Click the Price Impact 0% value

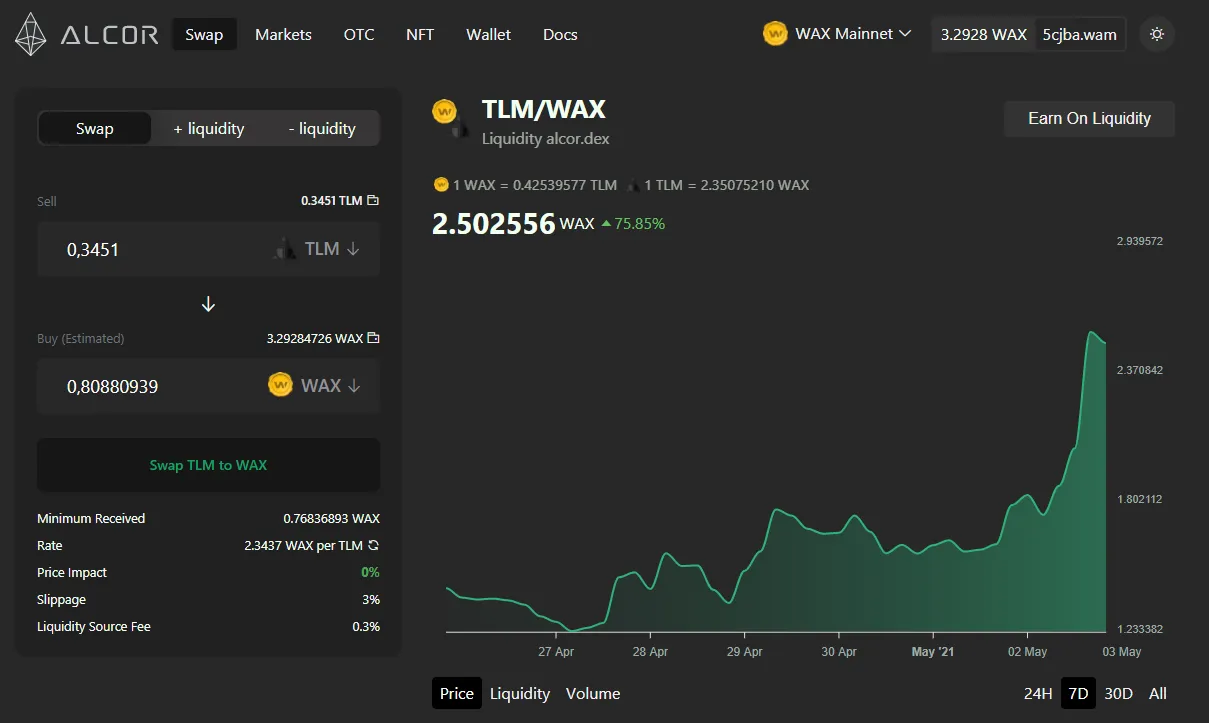370,573
